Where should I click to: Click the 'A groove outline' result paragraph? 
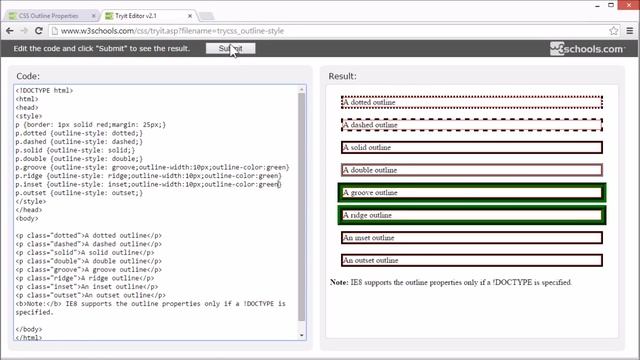click(x=472, y=193)
